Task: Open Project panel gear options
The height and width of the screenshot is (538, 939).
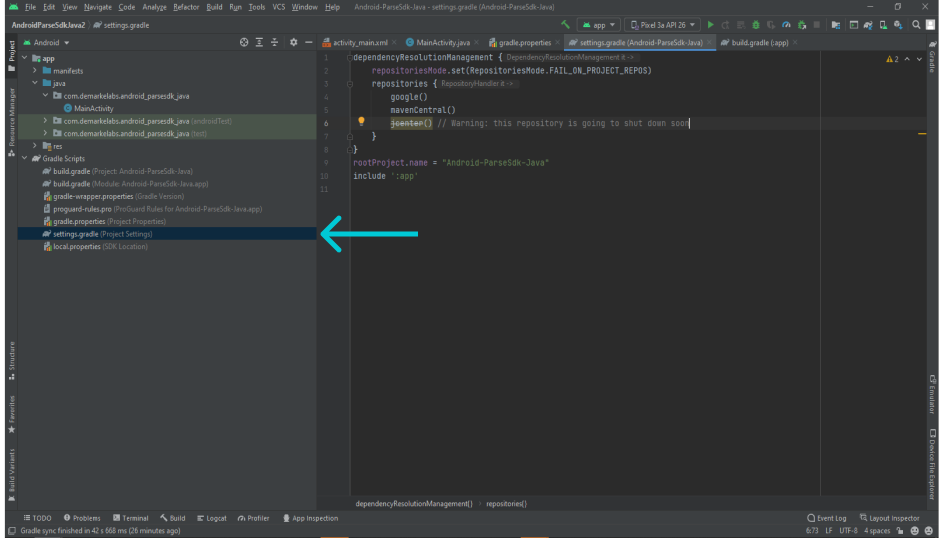Action: 293,43
